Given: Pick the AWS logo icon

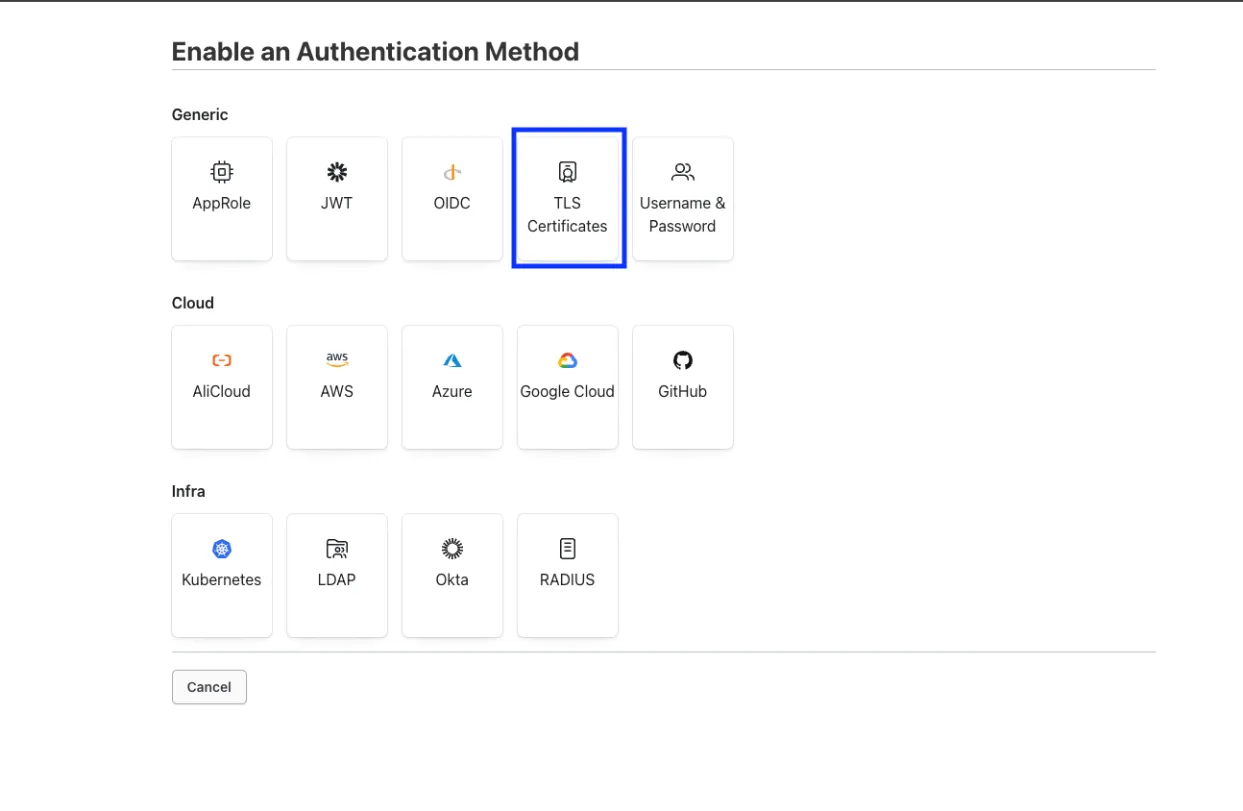Looking at the screenshot, I should click(x=337, y=360).
